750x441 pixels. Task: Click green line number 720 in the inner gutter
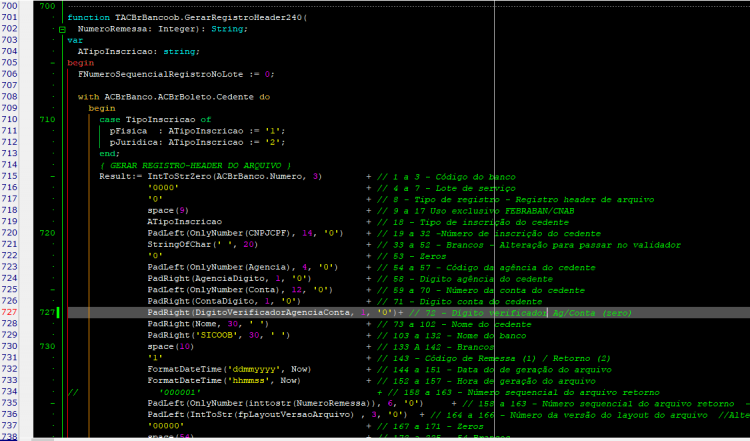pos(47,233)
